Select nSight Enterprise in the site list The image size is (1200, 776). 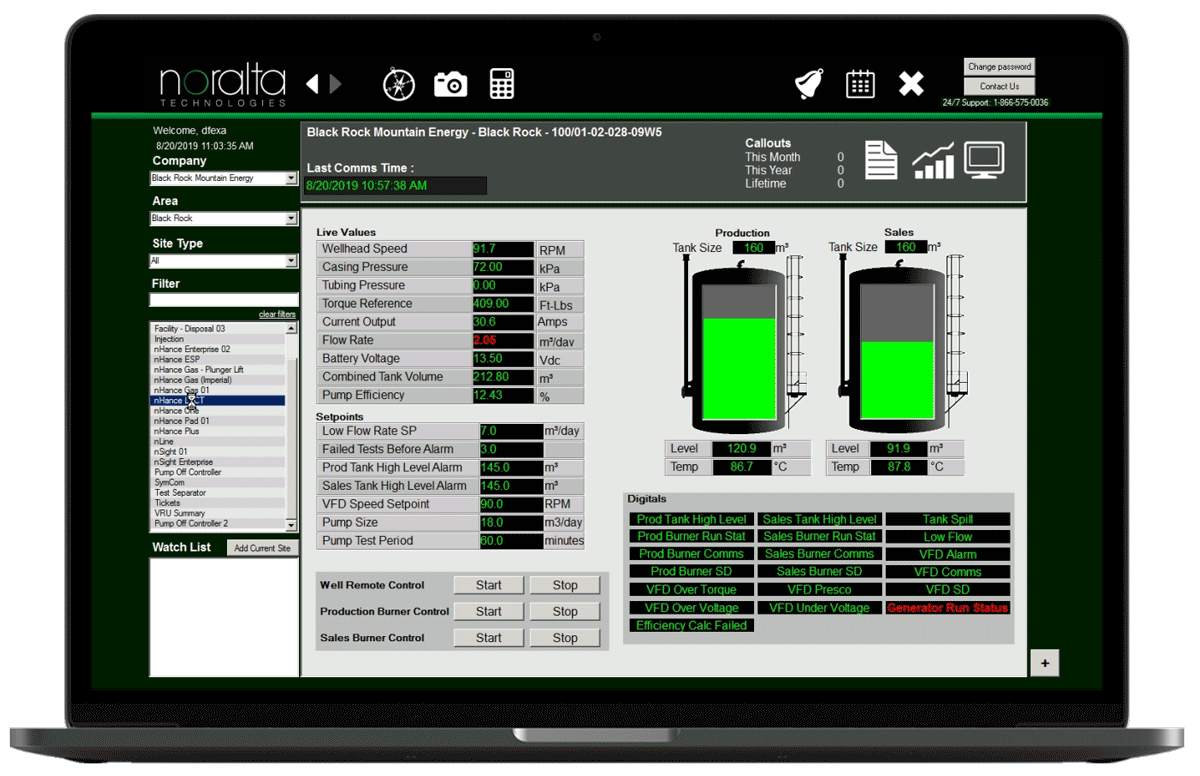pos(218,462)
